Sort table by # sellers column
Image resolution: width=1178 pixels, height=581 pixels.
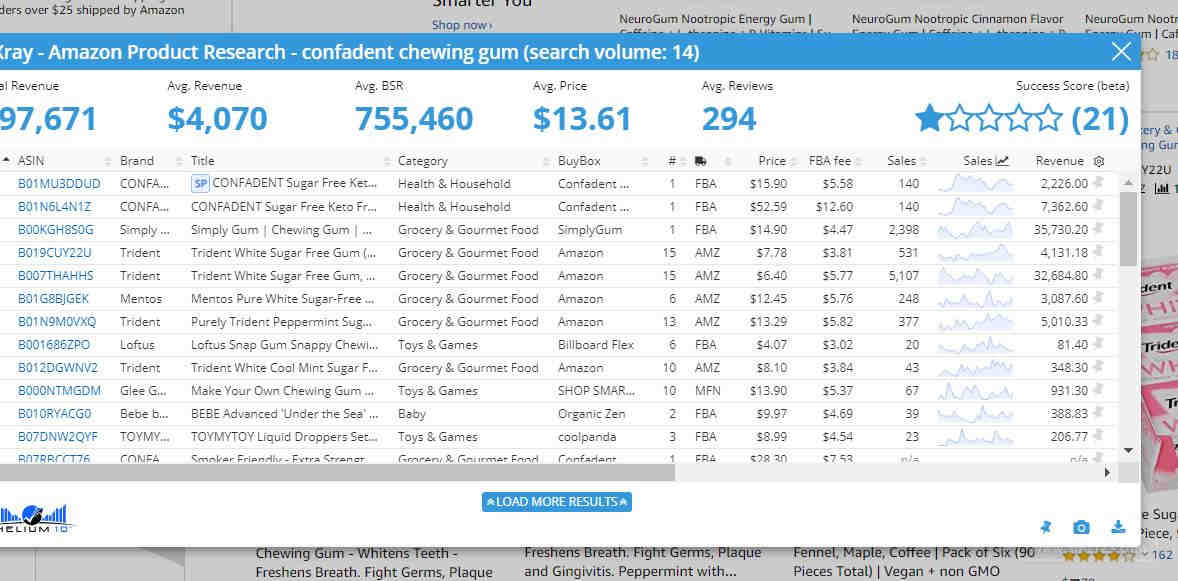pyautogui.click(x=672, y=161)
